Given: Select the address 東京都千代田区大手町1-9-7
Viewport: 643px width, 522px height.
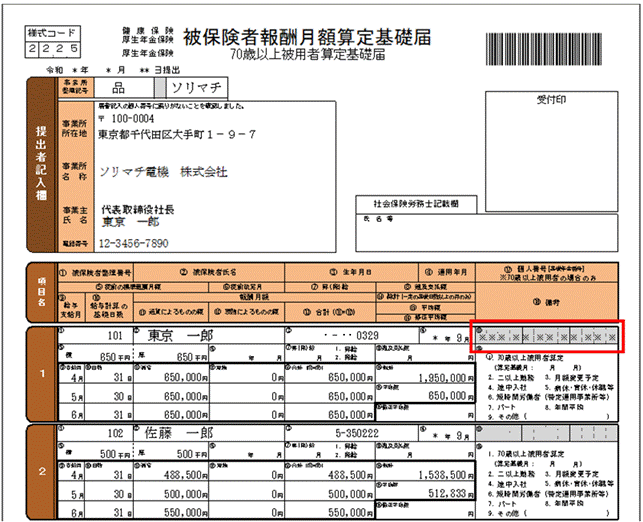Looking at the screenshot, I should 177,134.
